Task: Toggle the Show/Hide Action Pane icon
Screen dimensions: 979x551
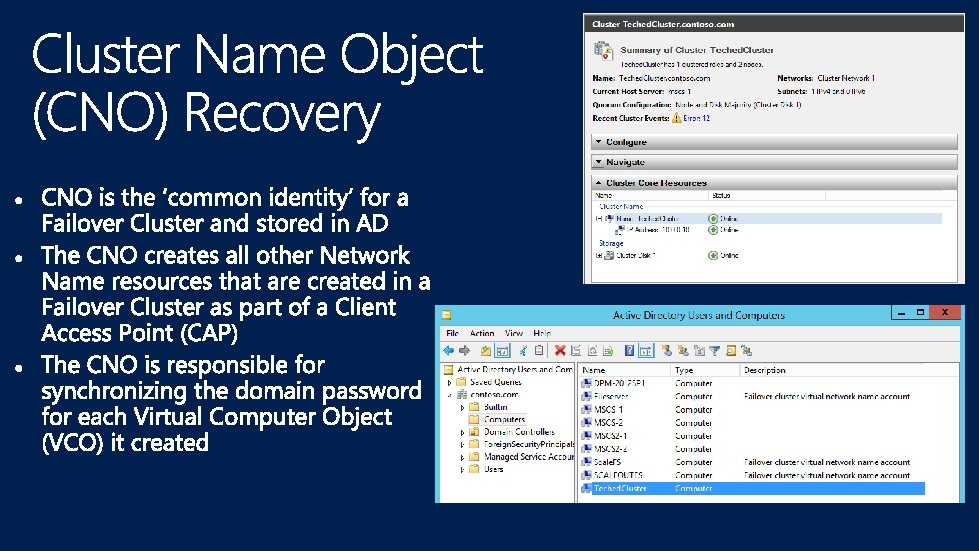Action: pyautogui.click(x=646, y=351)
